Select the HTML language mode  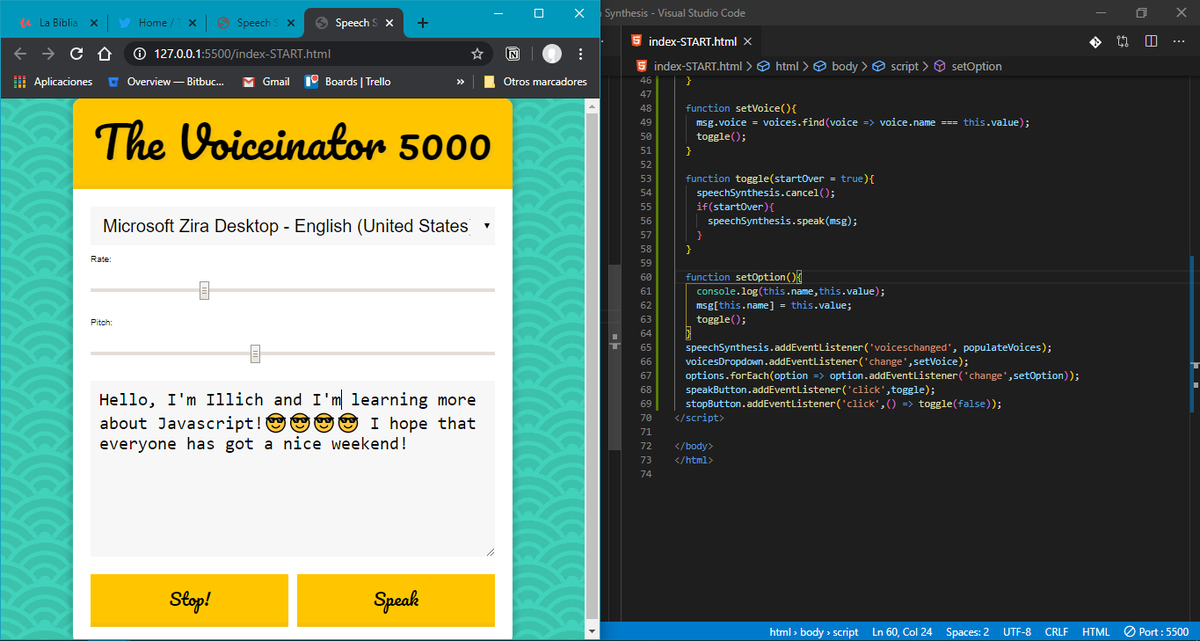(1096, 632)
